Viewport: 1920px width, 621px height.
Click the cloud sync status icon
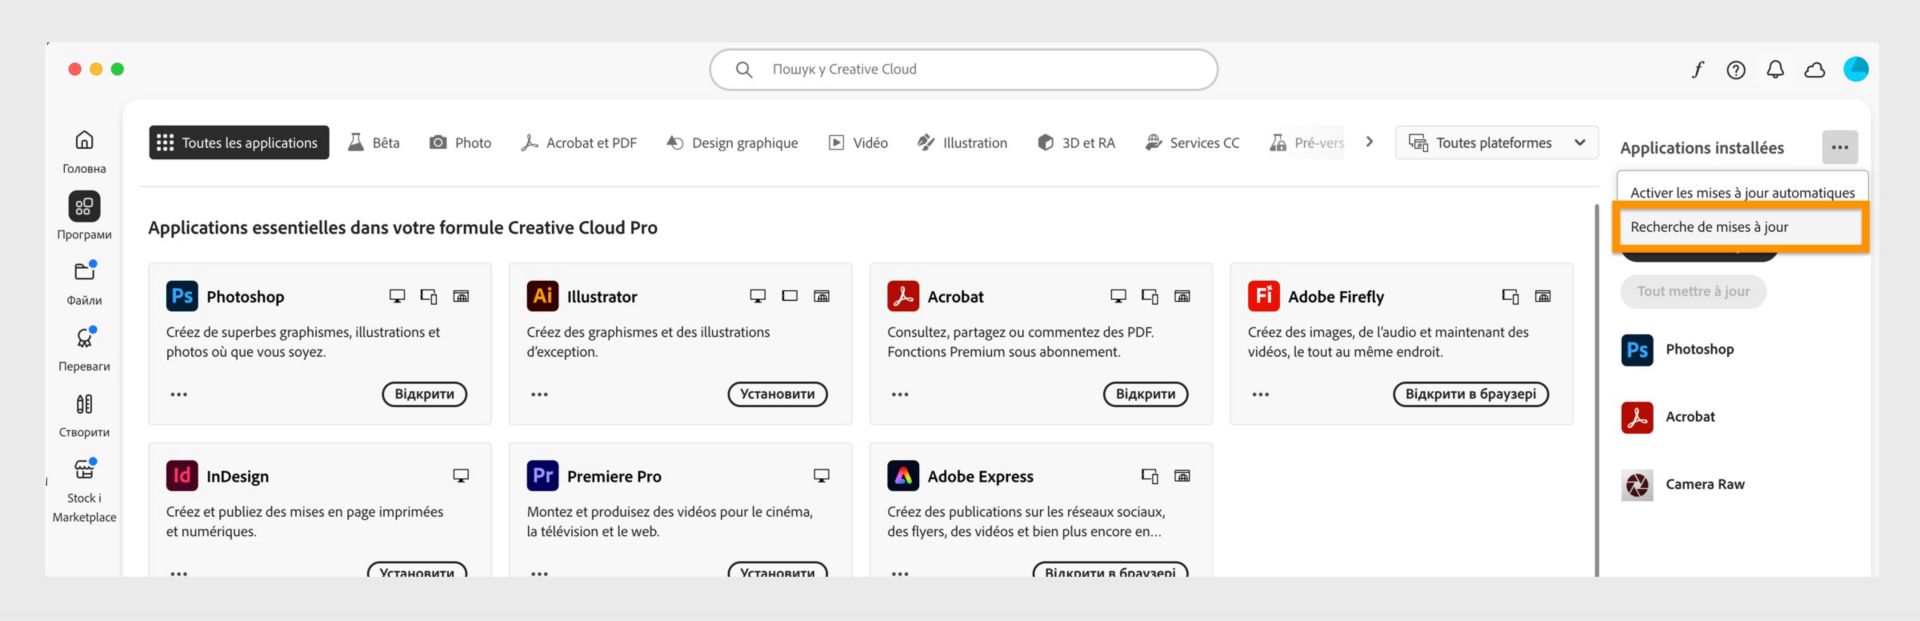[x=1814, y=70]
